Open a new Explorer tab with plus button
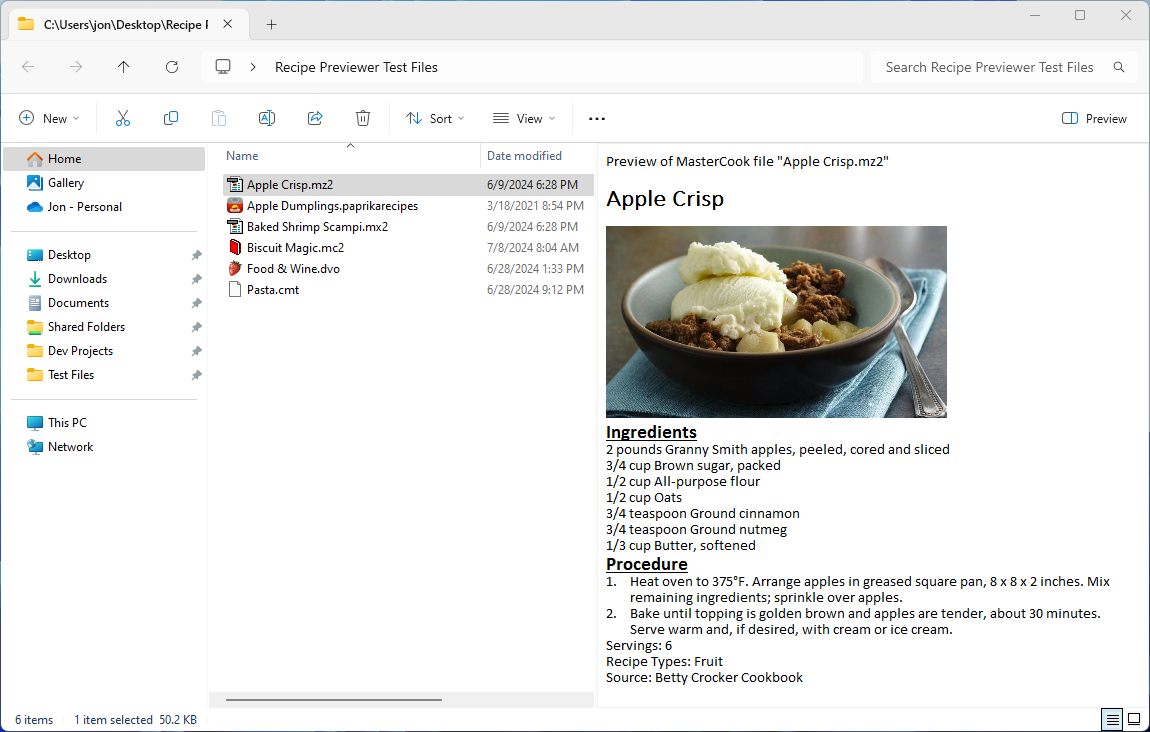Viewport: 1150px width, 732px height. (x=271, y=24)
